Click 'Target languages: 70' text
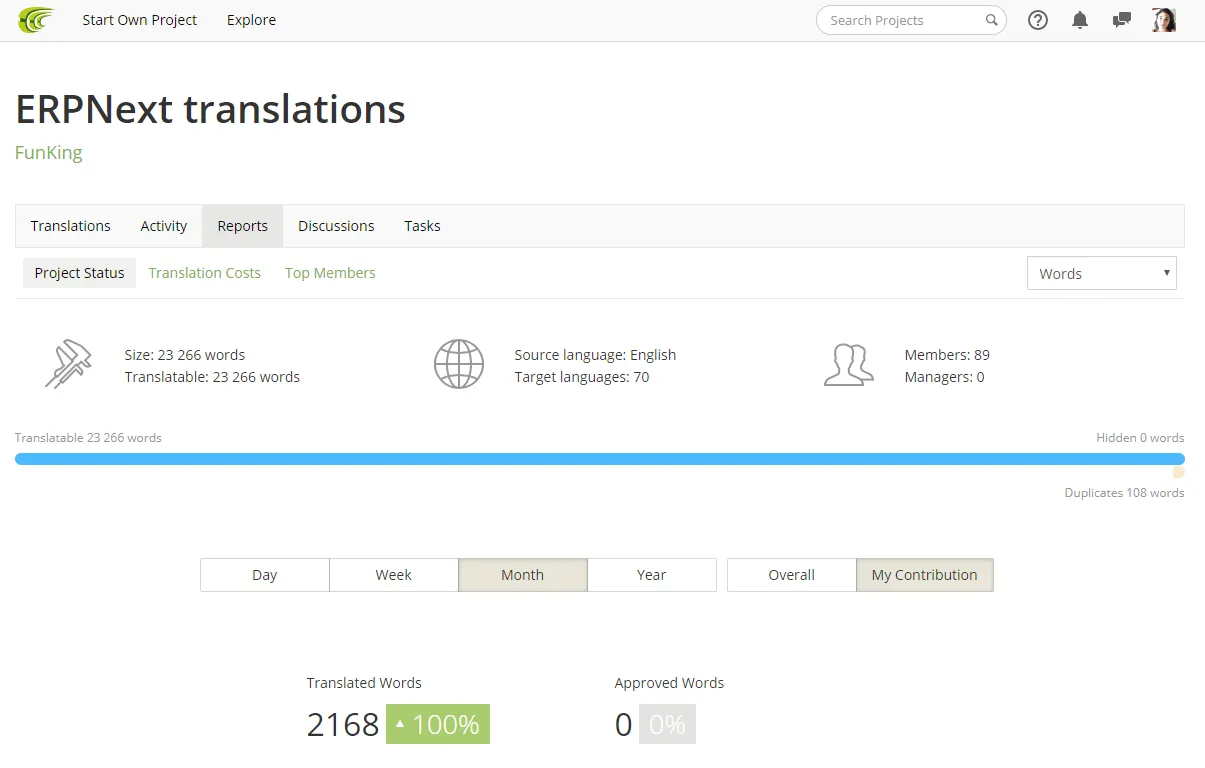The width and height of the screenshot is (1205, 768). coord(582,377)
